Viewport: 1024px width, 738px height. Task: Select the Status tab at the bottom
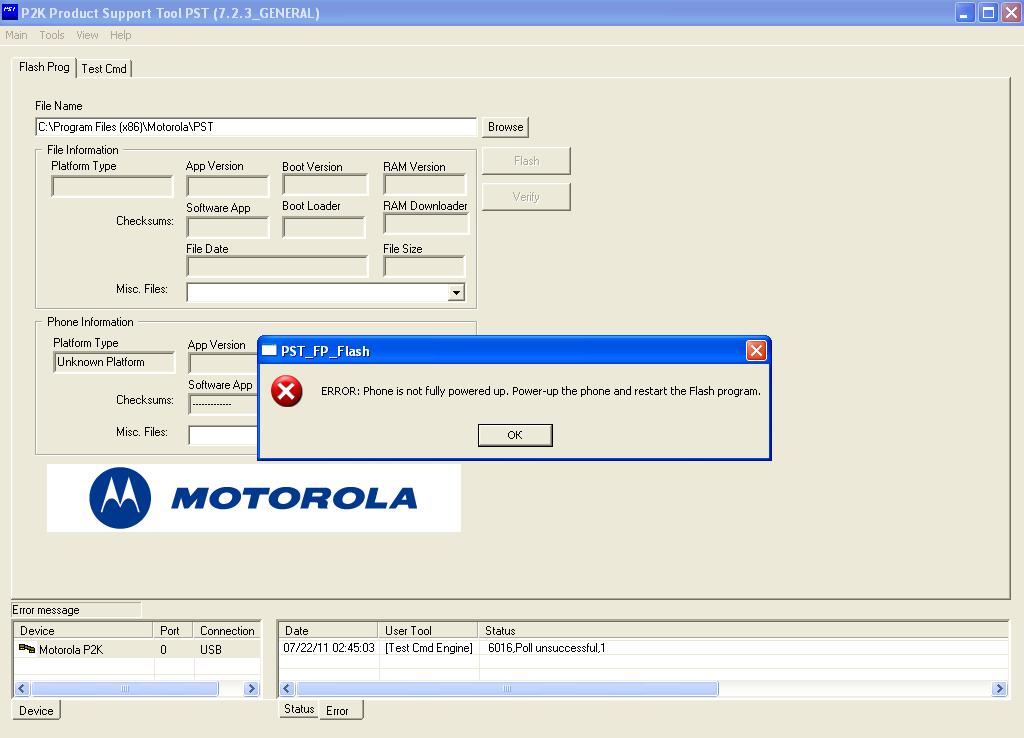coord(299,709)
